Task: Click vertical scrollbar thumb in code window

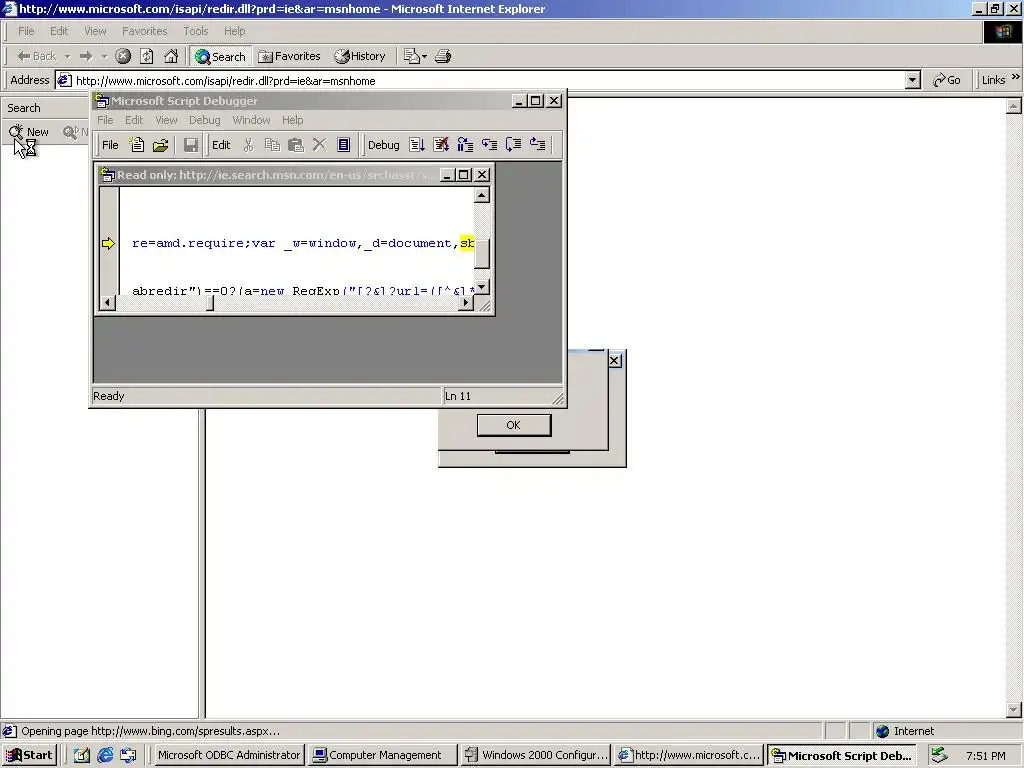Action: pyautogui.click(x=482, y=254)
